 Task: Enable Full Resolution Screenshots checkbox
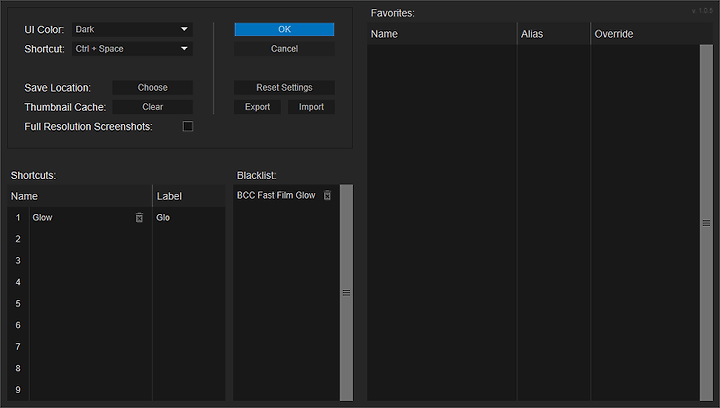pos(188,126)
